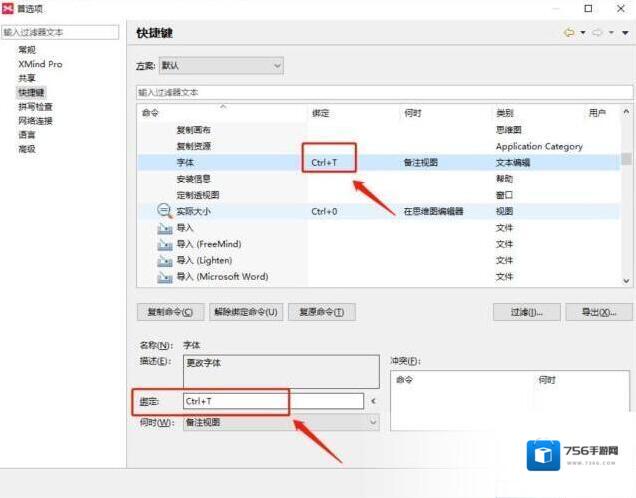Image resolution: width=636 pixels, height=498 pixels.
Task: Click the forward navigation arrow icon
Action: coord(596,33)
